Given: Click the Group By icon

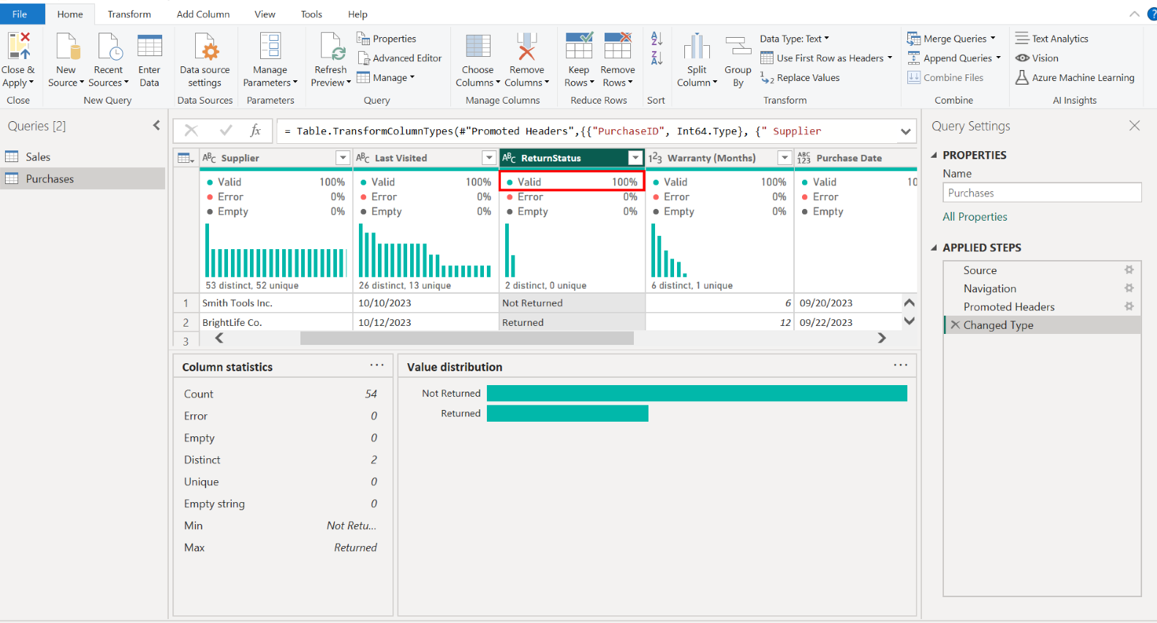Looking at the screenshot, I should (x=738, y=48).
